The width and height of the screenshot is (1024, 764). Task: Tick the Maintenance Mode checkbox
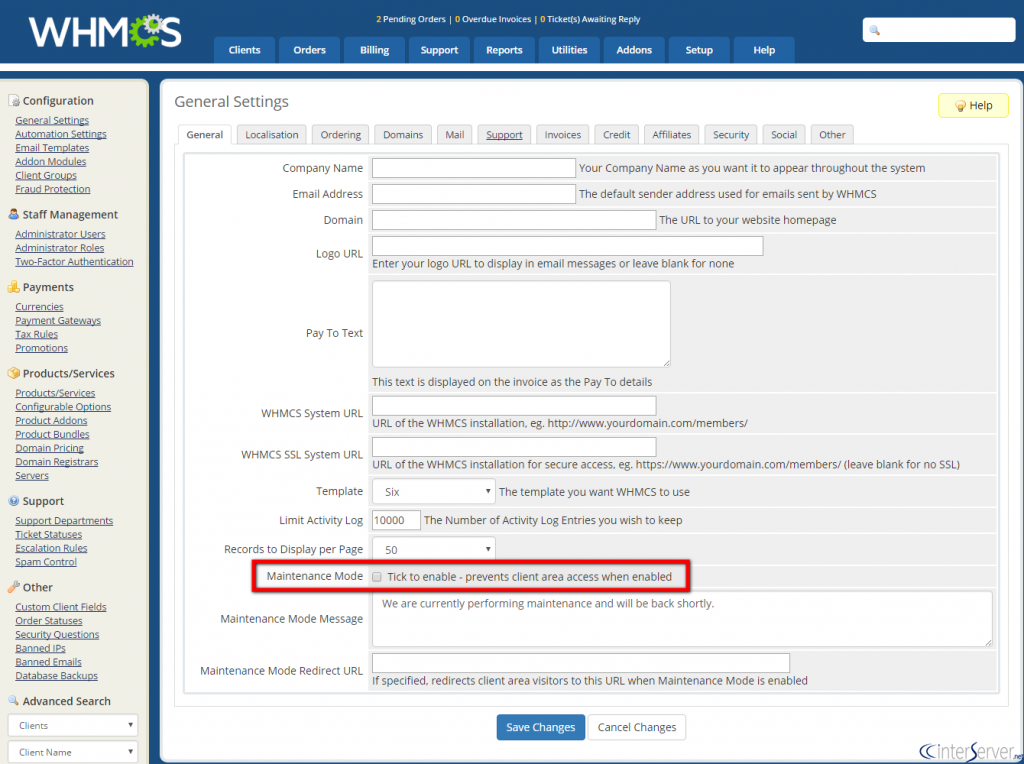(x=377, y=577)
